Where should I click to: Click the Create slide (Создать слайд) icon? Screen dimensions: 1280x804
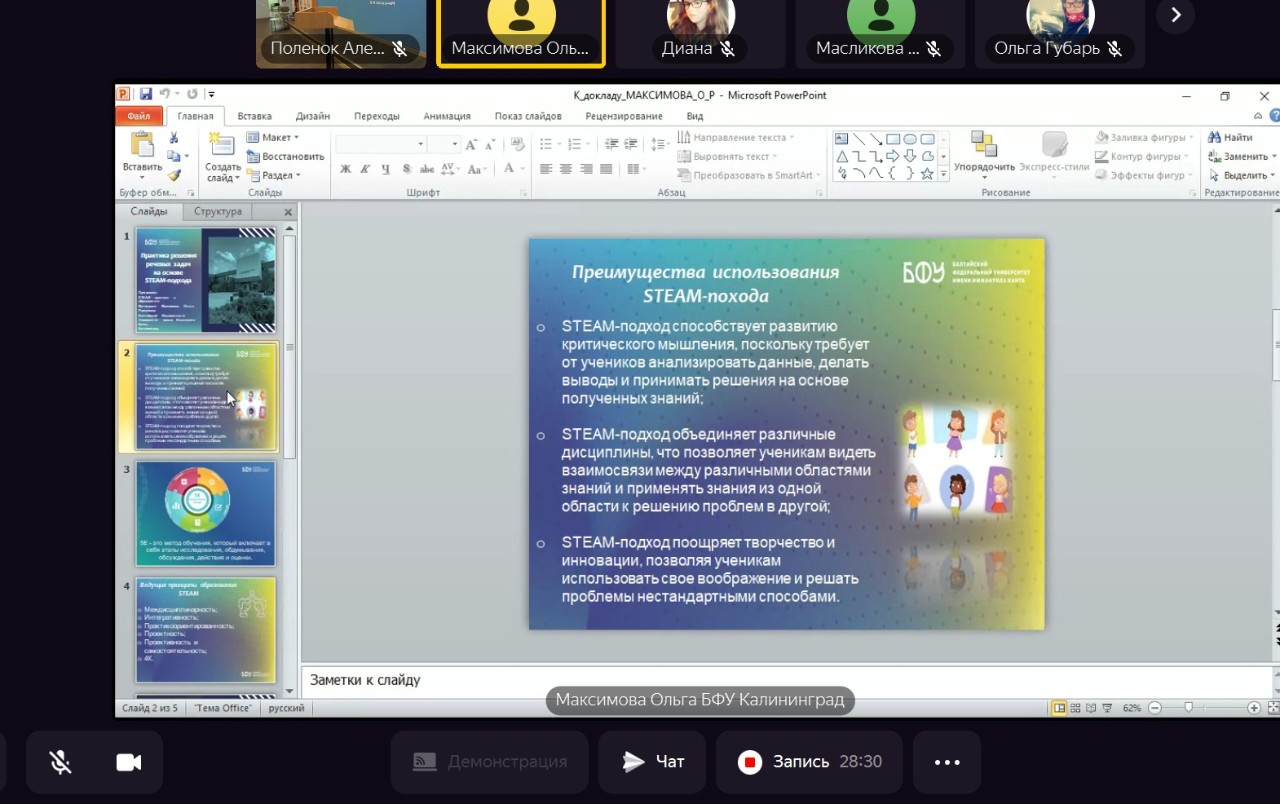222,146
